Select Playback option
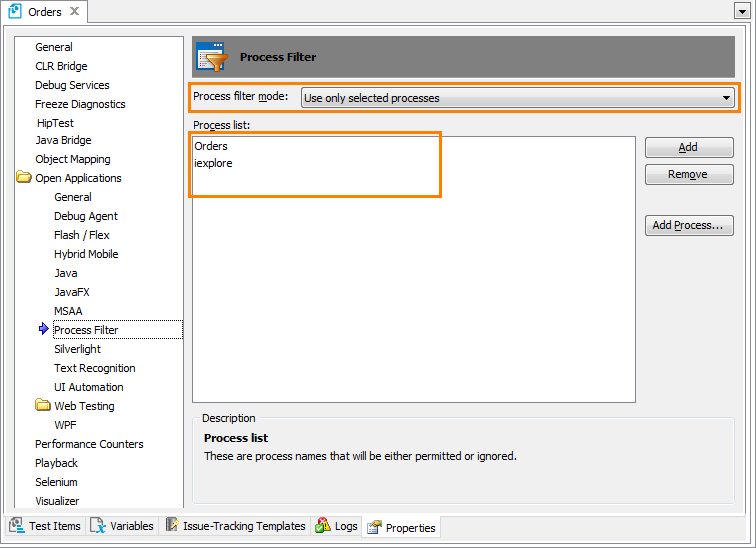The width and height of the screenshot is (756, 548). pos(56,464)
